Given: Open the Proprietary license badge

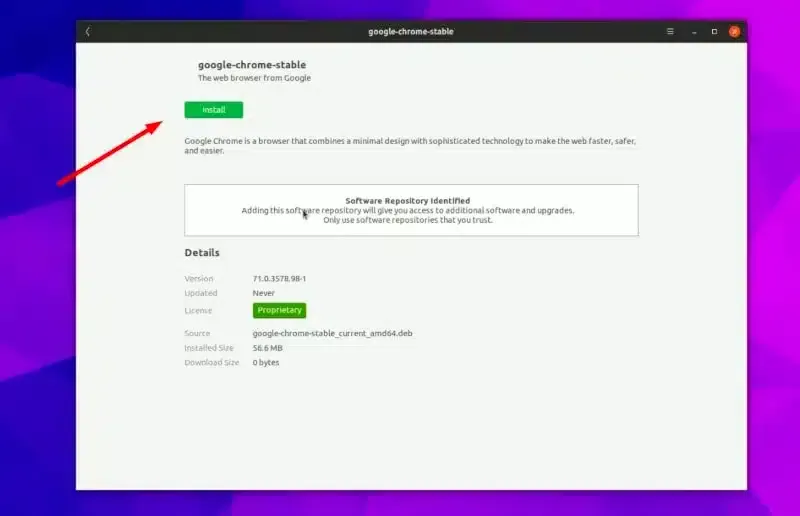Looking at the screenshot, I should tap(279, 310).
